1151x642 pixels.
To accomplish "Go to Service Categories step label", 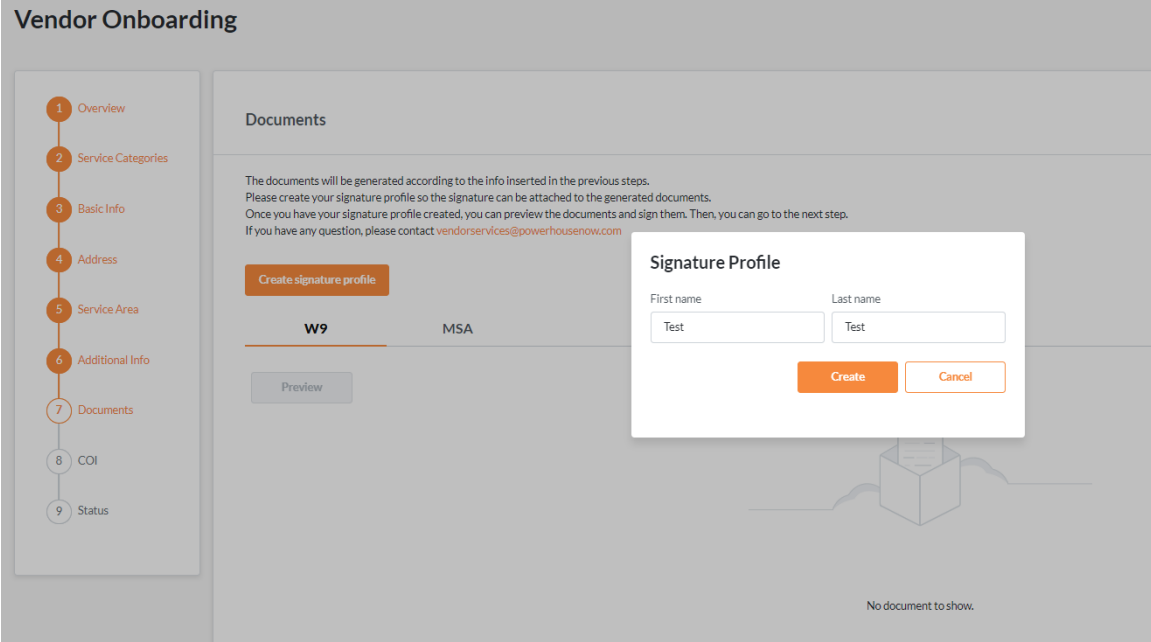I will click(x=123, y=158).
